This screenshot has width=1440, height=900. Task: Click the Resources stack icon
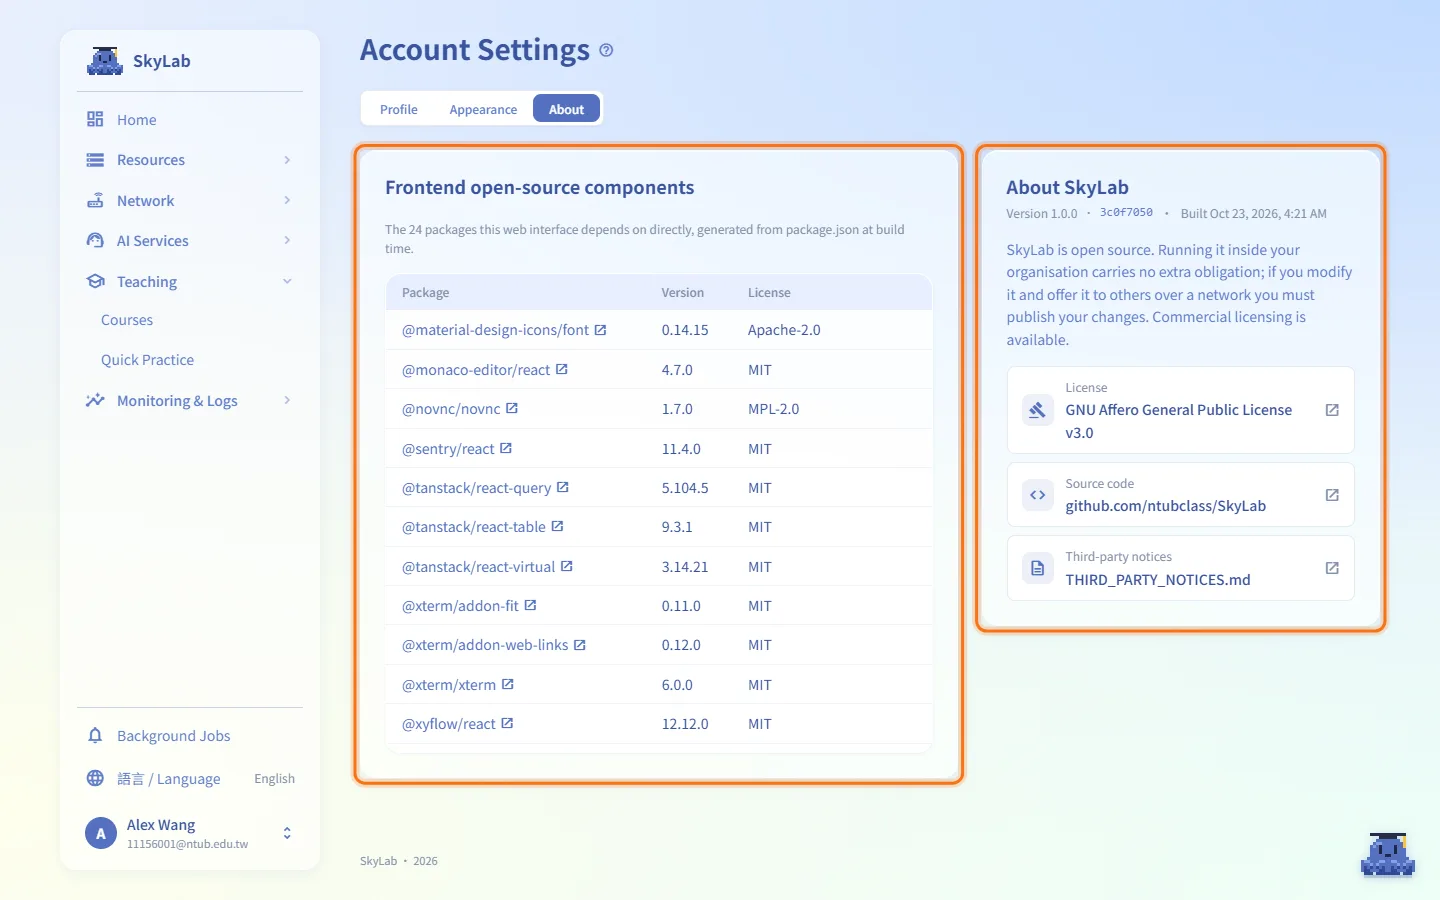click(95, 160)
